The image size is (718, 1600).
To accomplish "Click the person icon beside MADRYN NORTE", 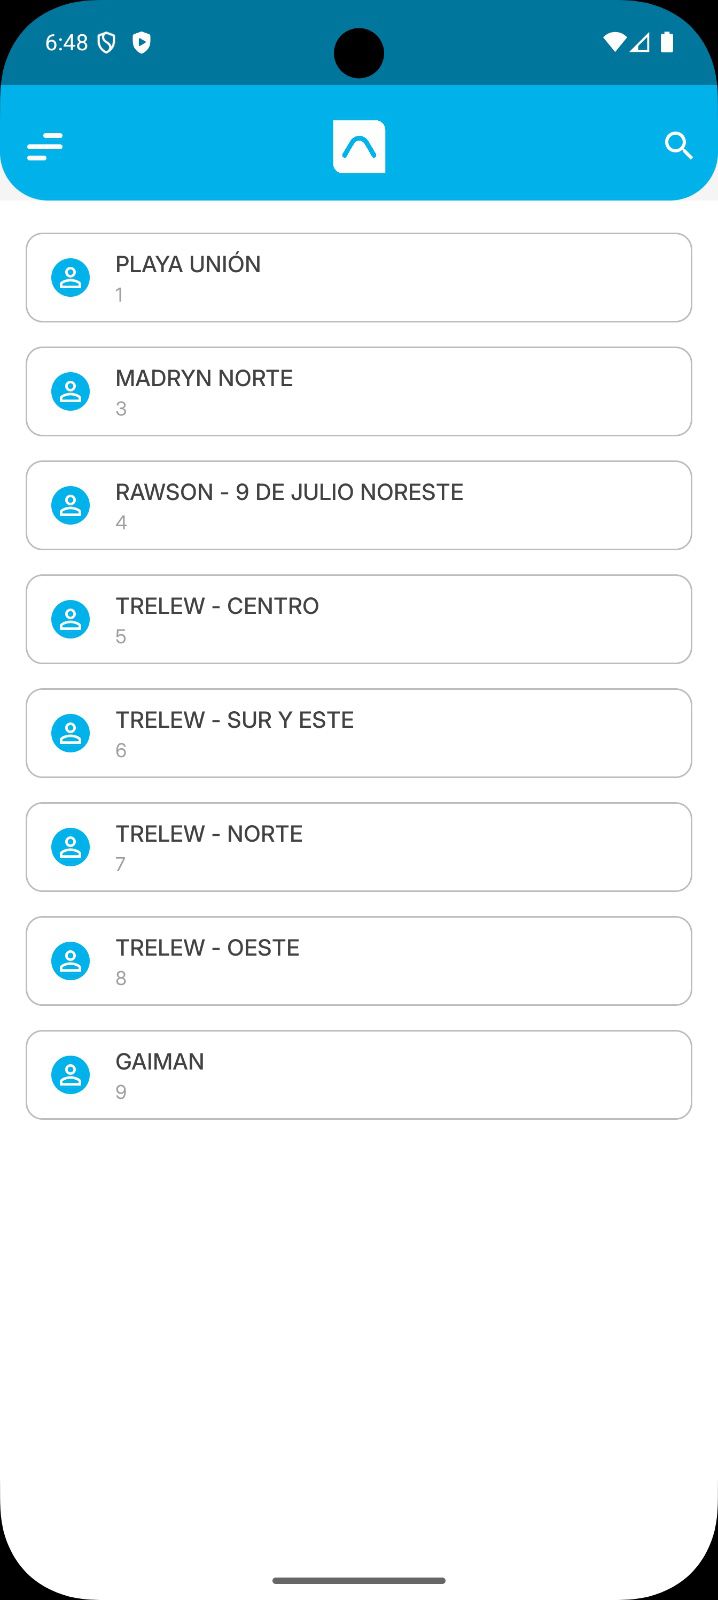I will (x=71, y=392).
